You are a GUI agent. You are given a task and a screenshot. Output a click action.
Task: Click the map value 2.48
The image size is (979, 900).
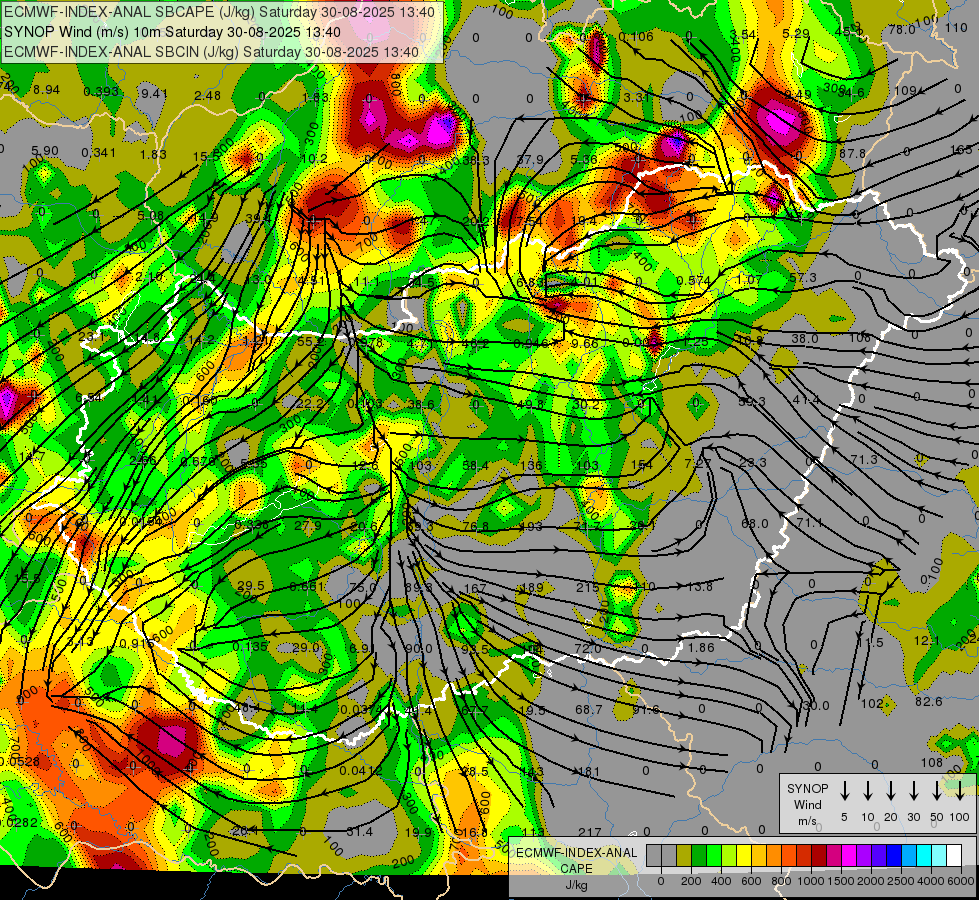(x=207, y=96)
